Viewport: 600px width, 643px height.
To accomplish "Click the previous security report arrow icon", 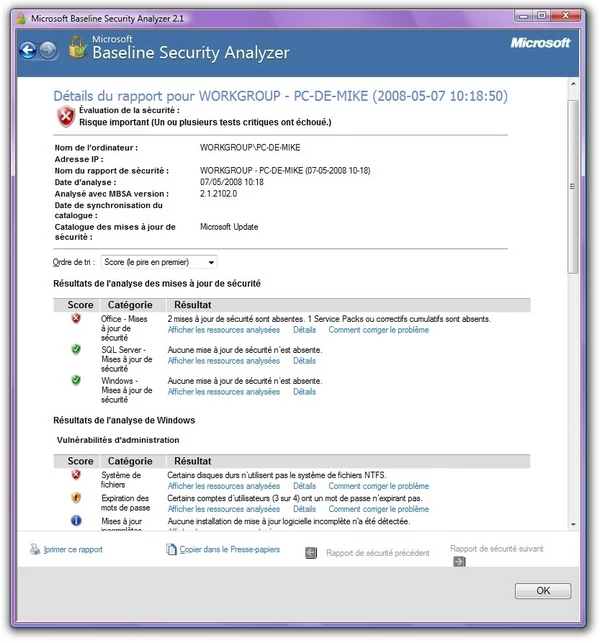I will click(311, 553).
